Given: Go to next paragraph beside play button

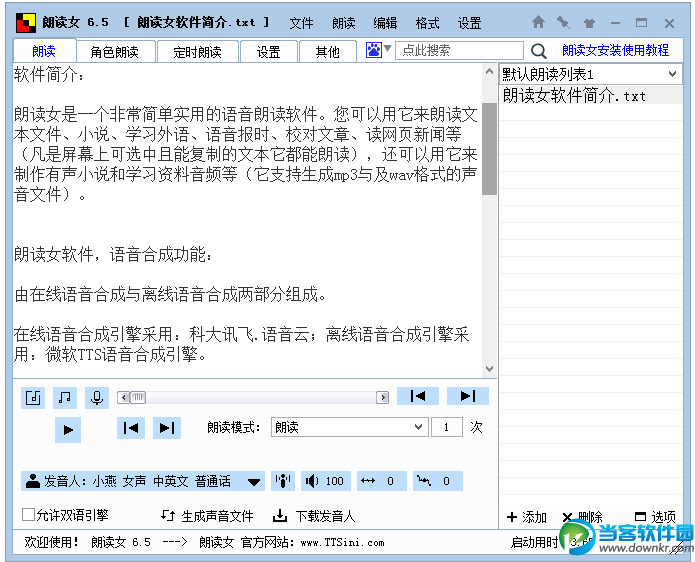Looking at the screenshot, I should click(167, 428).
